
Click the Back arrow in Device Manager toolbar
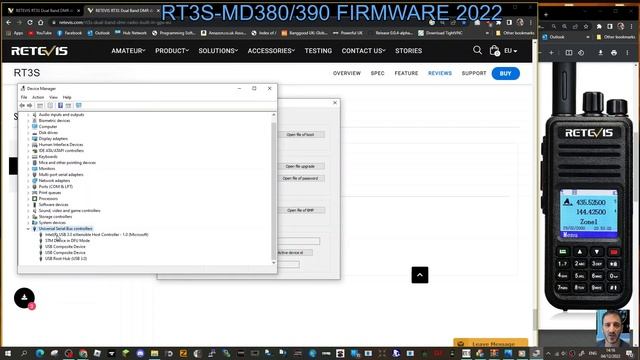coord(22,105)
